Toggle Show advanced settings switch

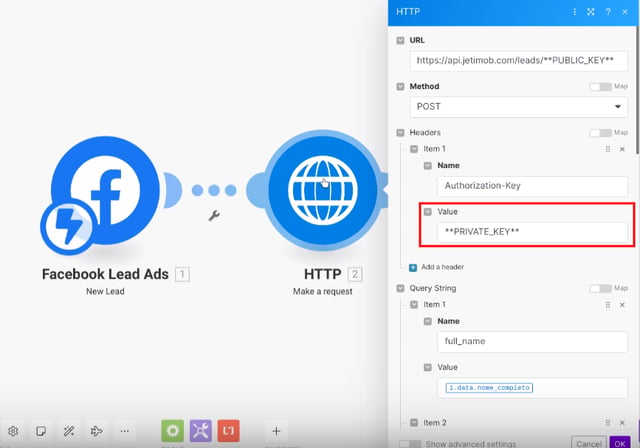pyautogui.click(x=410, y=444)
